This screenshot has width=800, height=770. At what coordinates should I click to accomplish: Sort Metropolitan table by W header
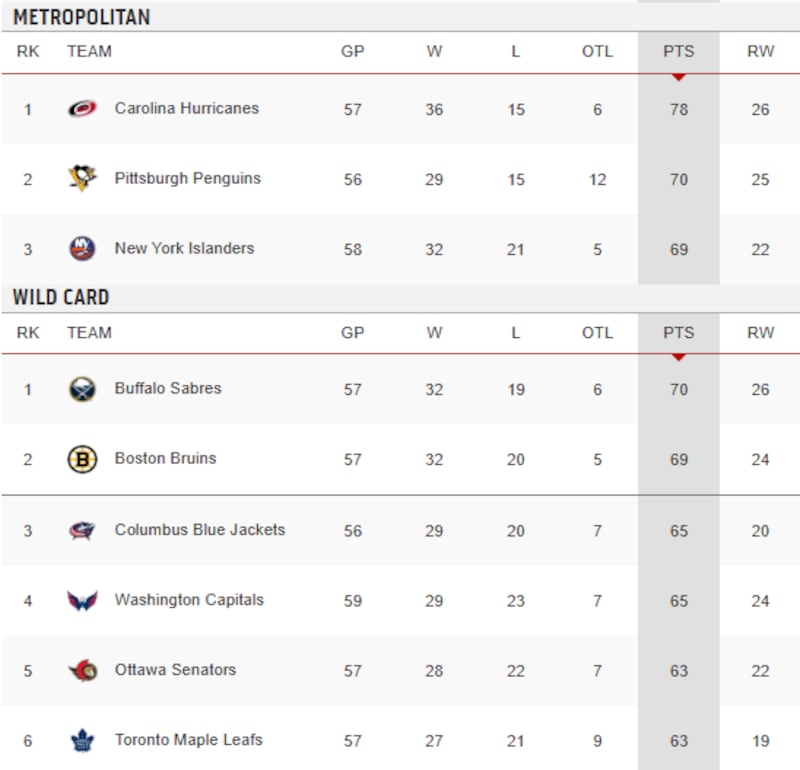(434, 52)
